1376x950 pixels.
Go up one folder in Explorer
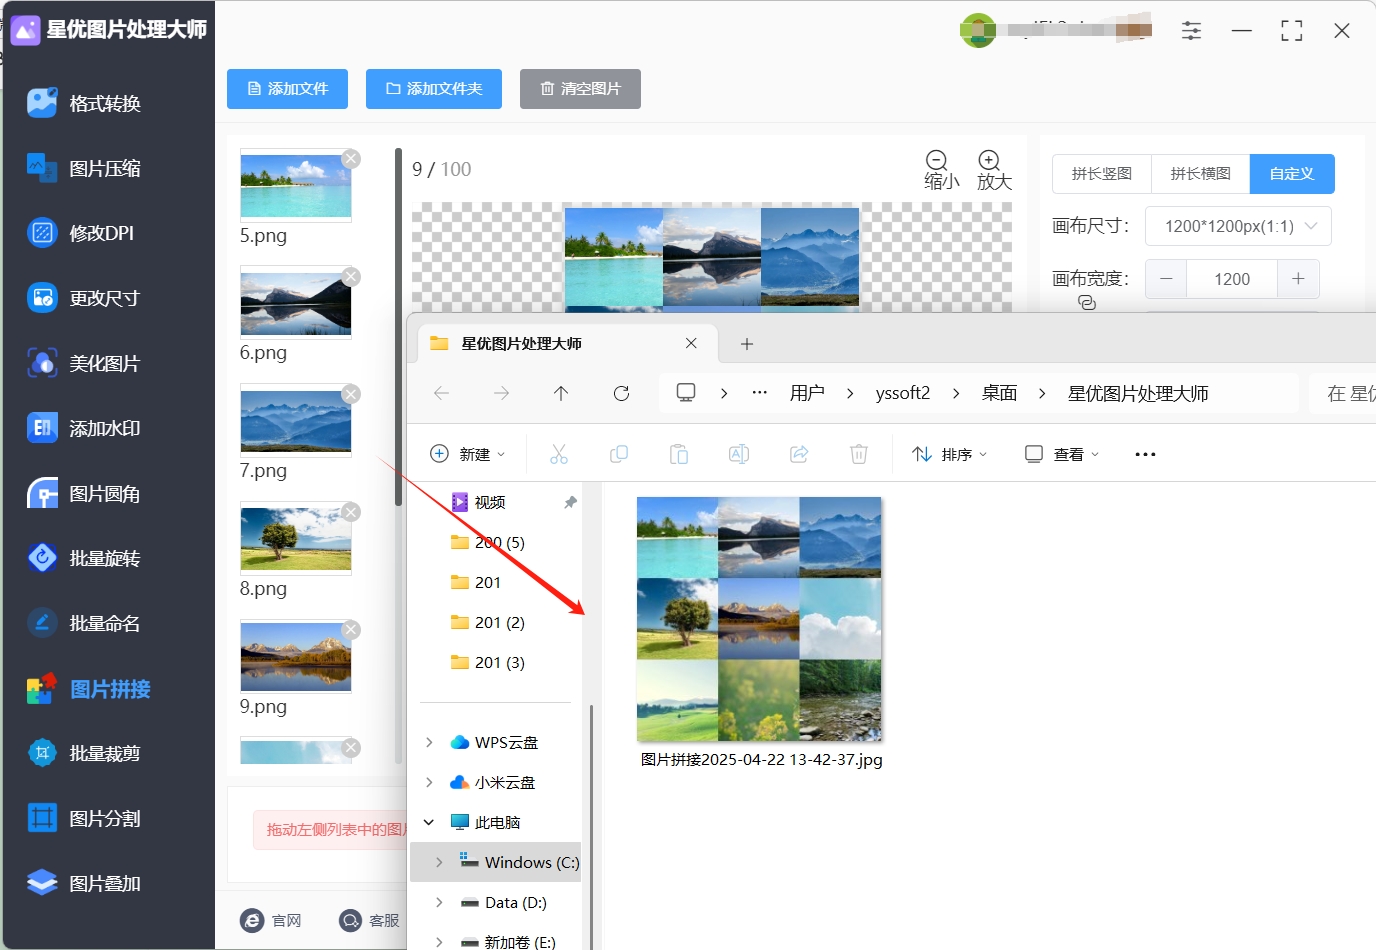coord(561,393)
